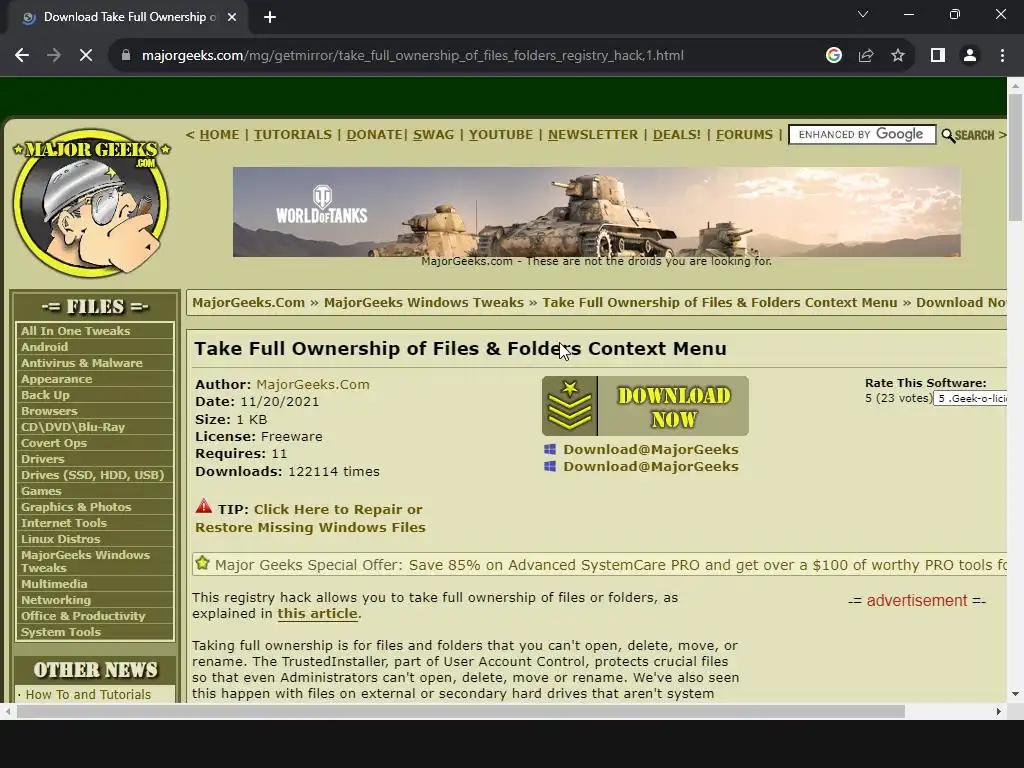
Task: Open the tab search chevron in title bar
Action: click(x=863, y=14)
